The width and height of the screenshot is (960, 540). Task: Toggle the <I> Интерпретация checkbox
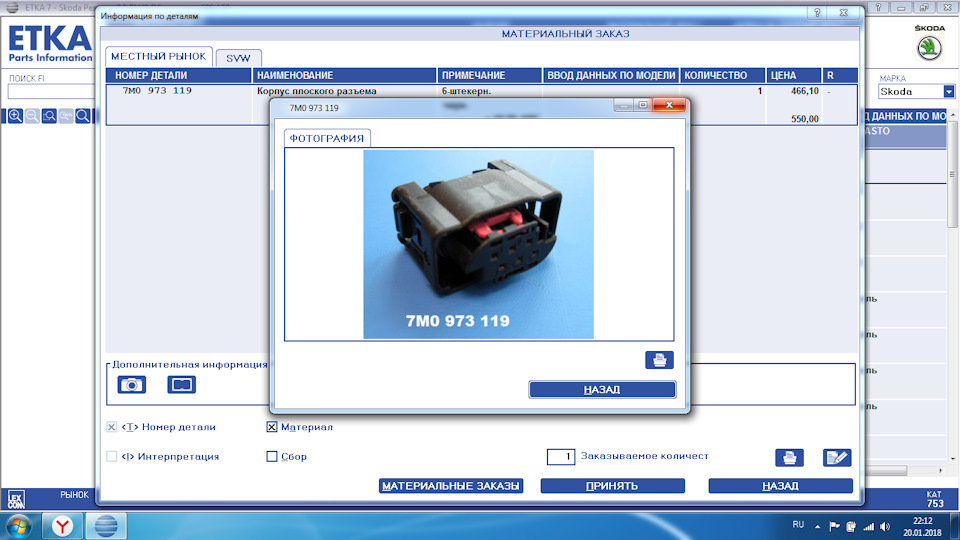click(x=111, y=456)
